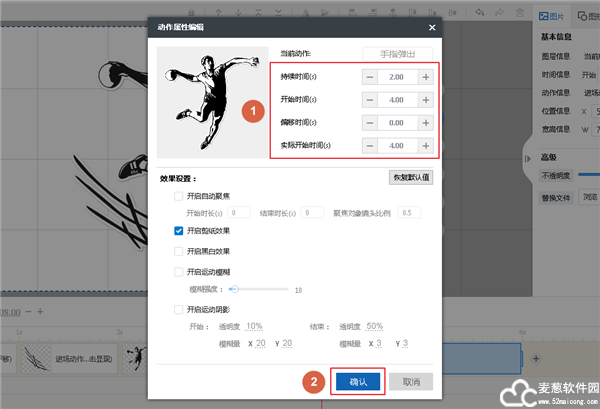Increase 偏移时间 with the plus button
This screenshot has height=409, width=600.
(x=426, y=122)
